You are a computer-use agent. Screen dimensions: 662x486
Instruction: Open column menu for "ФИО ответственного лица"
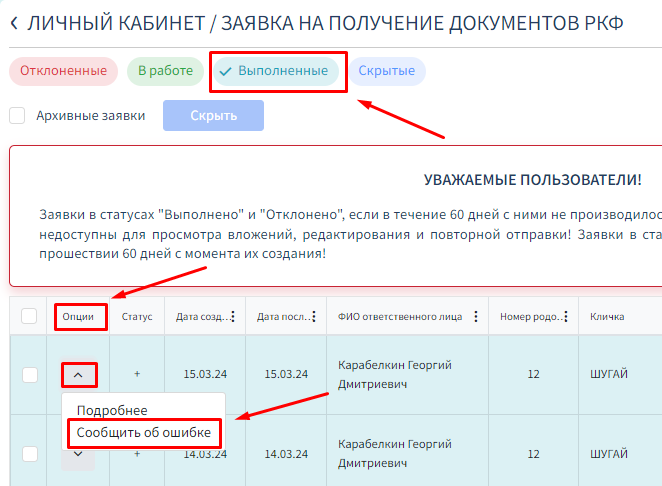(474, 317)
